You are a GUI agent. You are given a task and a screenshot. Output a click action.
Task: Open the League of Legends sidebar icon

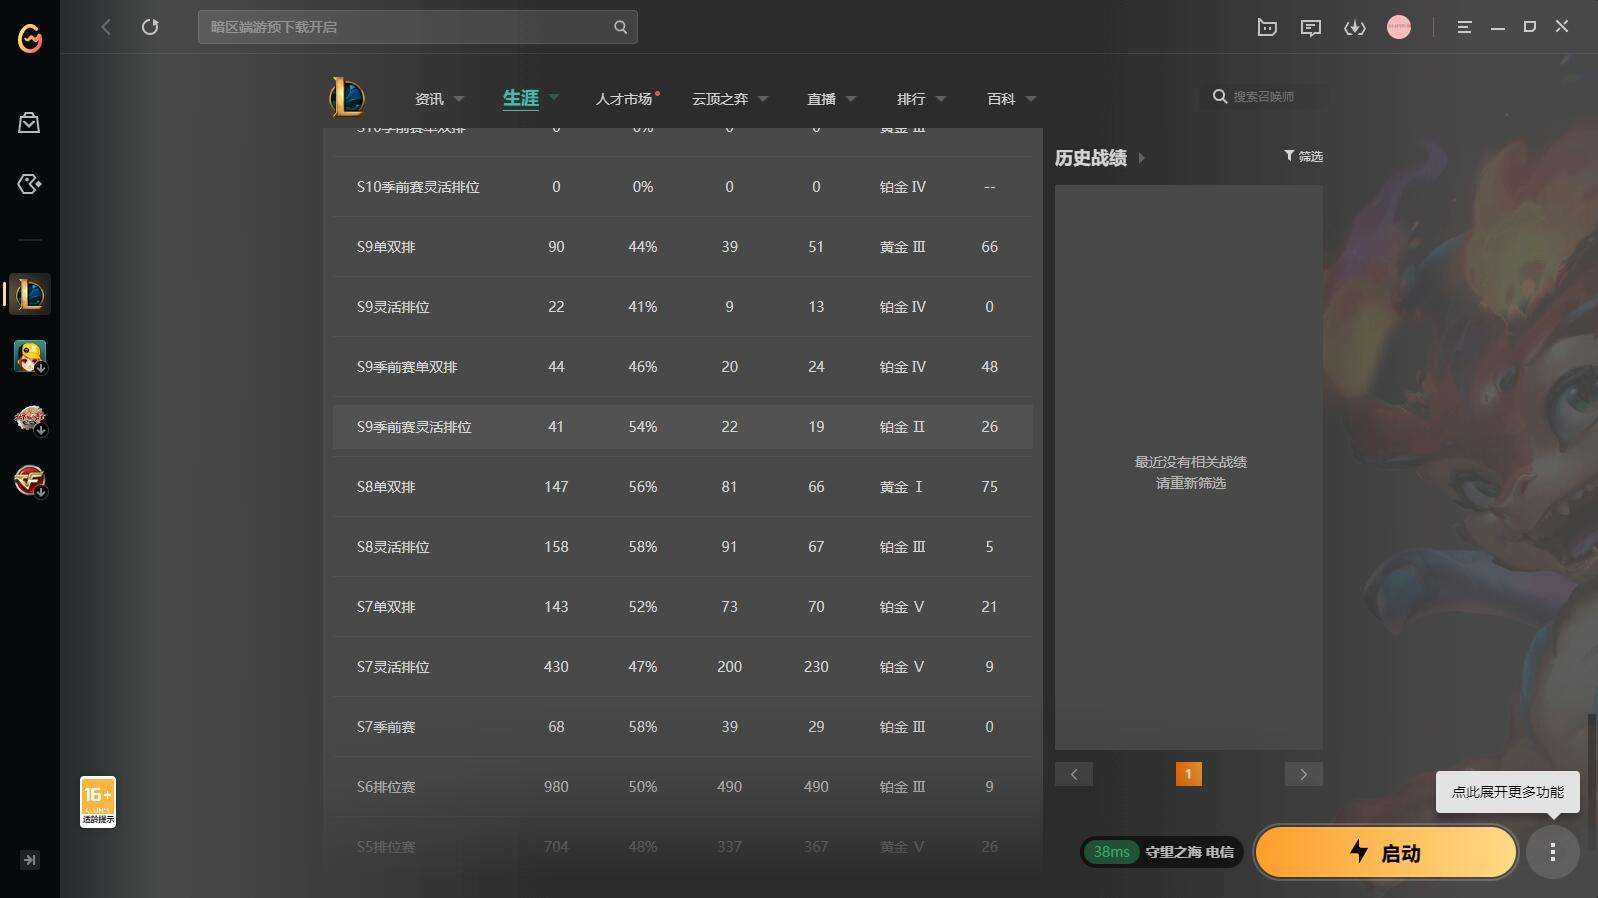pos(30,294)
